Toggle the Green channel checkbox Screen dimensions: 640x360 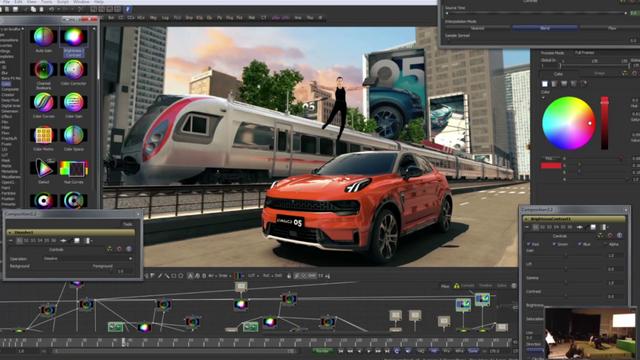pos(554,244)
